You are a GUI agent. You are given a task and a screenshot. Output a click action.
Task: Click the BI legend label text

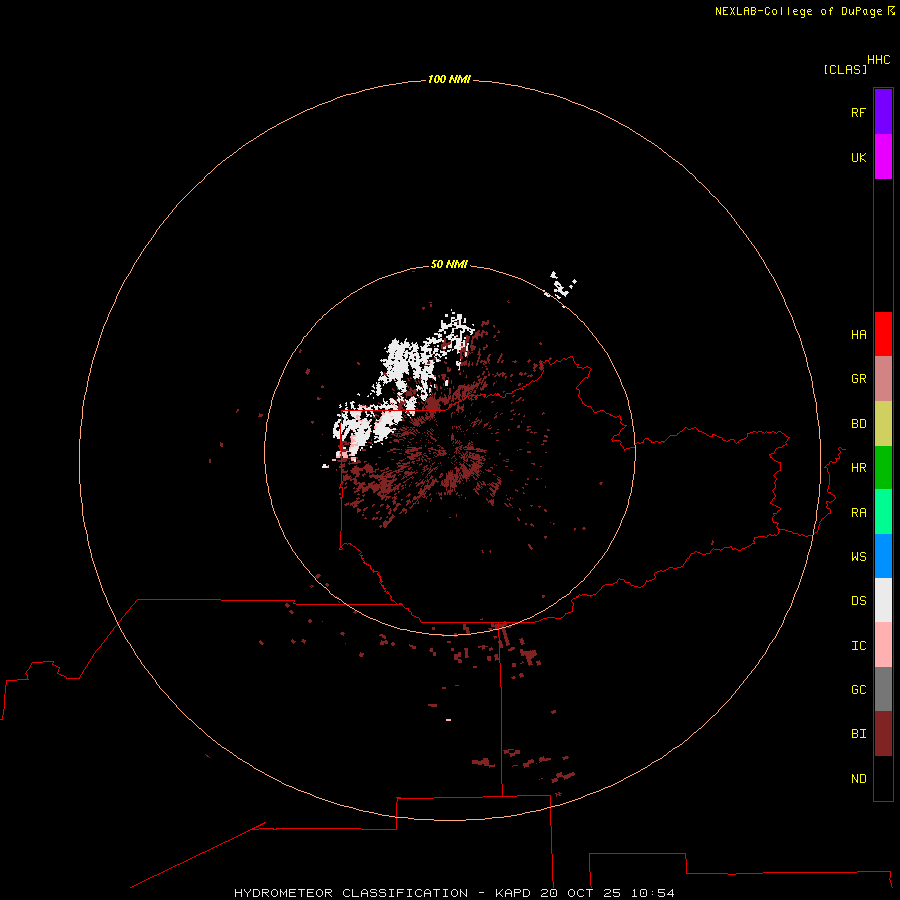(859, 734)
